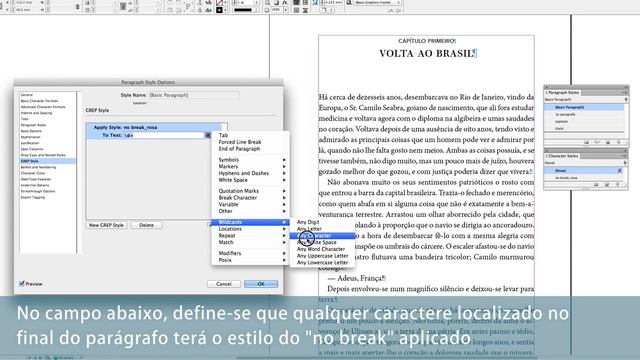640x360 pixels.
Task: Open the Modifiers submenu
Action: [250, 253]
